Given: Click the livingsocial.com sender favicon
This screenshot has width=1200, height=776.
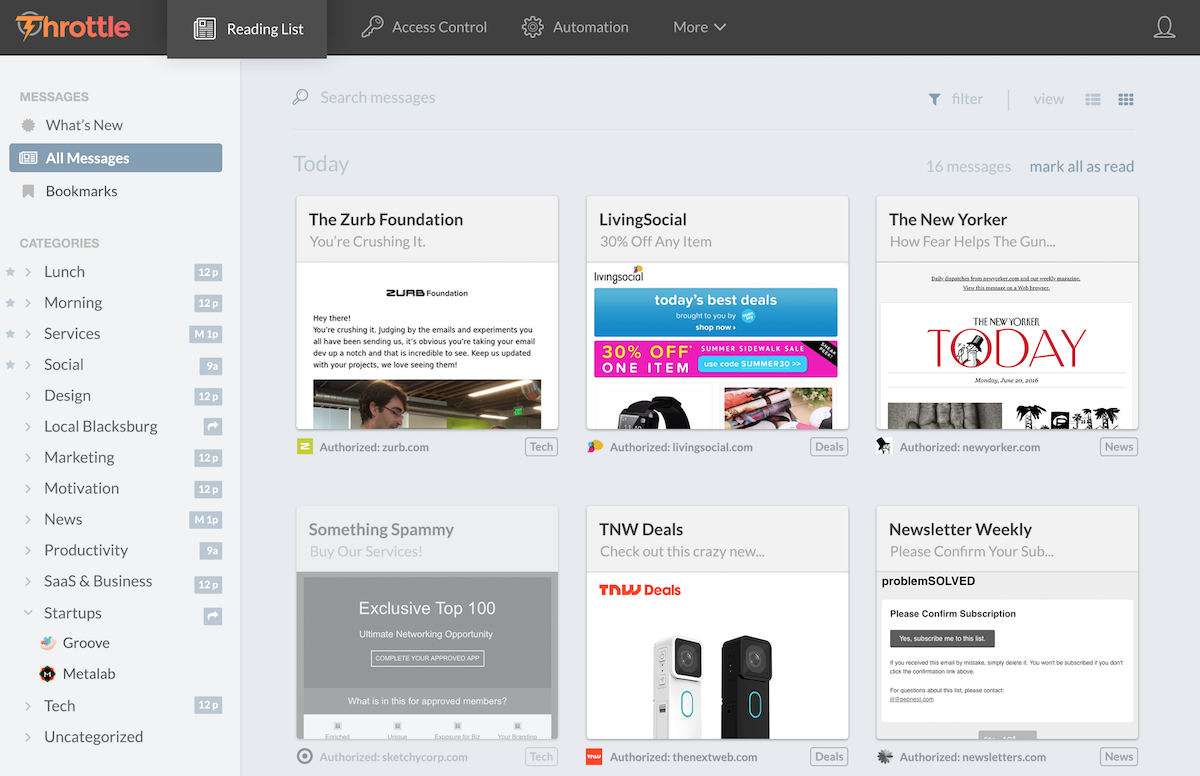Looking at the screenshot, I should pyautogui.click(x=595, y=447).
